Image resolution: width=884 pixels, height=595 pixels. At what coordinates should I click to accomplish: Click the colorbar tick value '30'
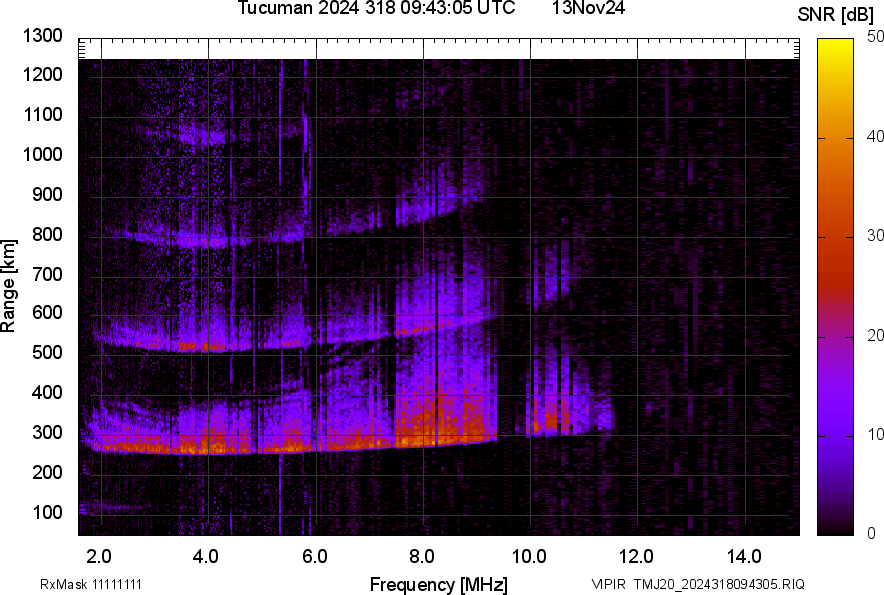tap(876, 236)
